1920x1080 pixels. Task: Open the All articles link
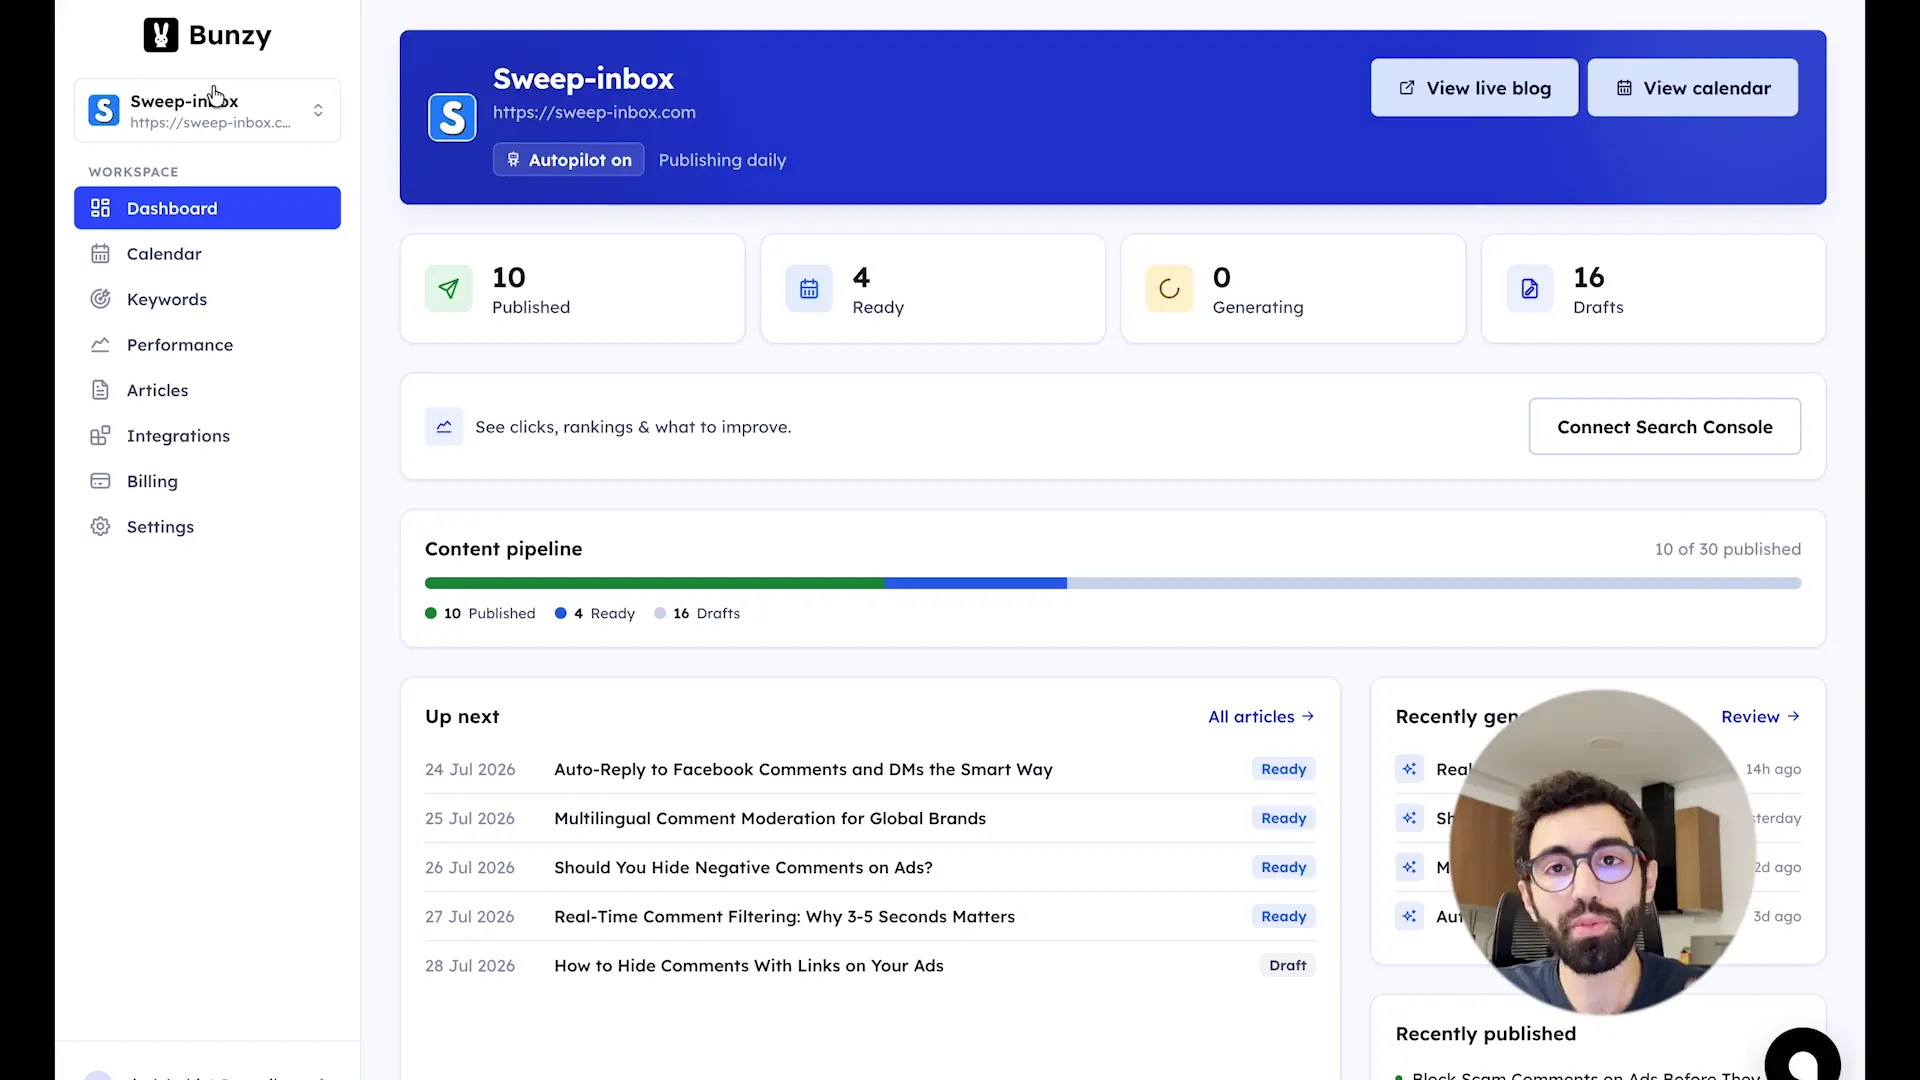click(1261, 717)
